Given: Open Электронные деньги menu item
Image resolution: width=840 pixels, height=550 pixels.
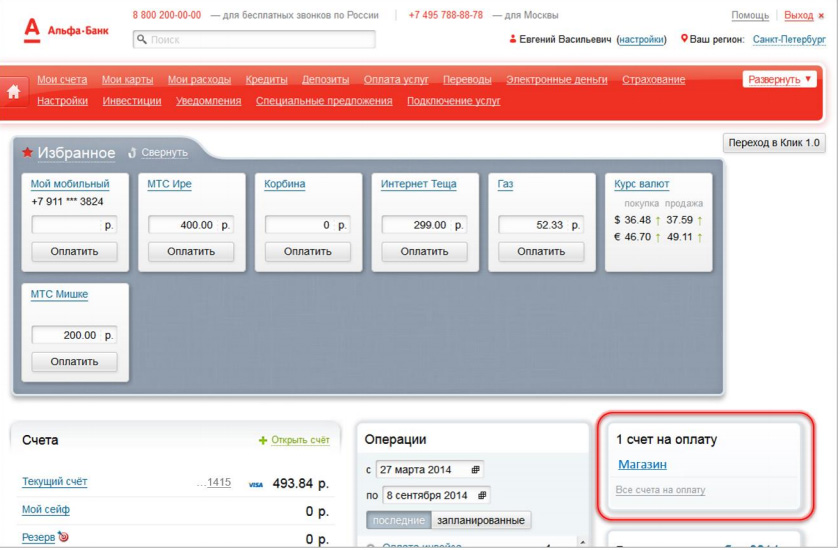Looking at the screenshot, I should pyautogui.click(x=557, y=79).
